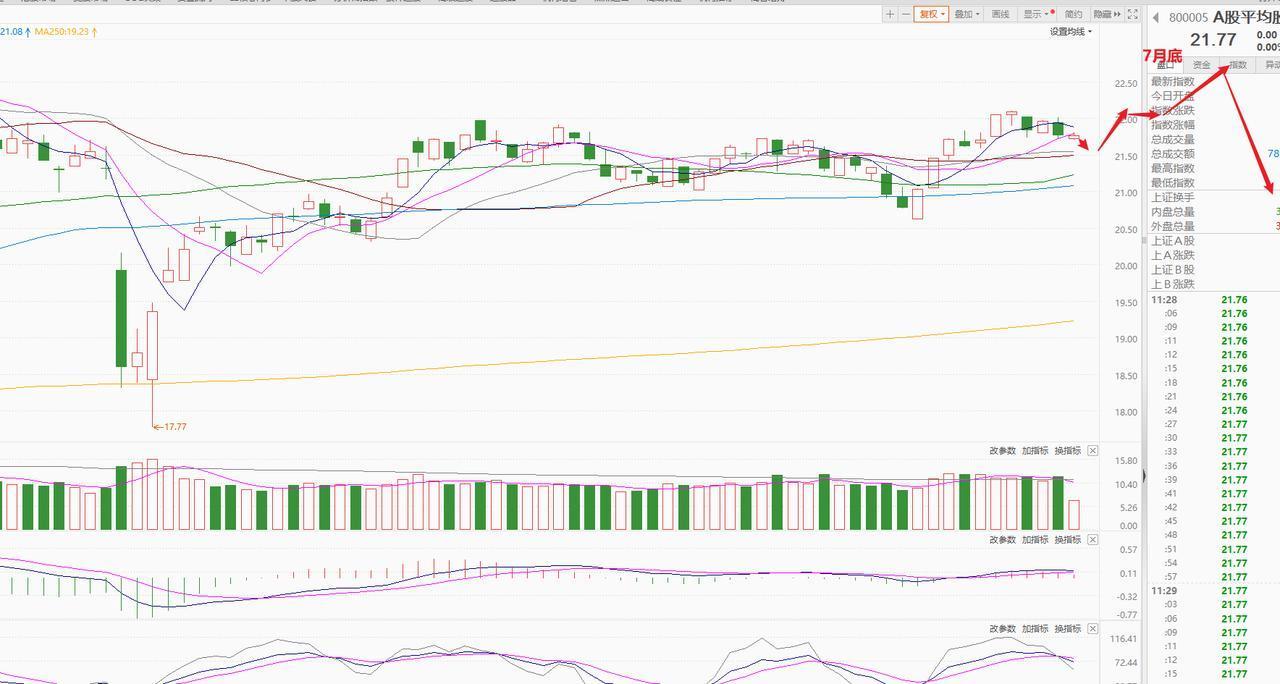Click 加指标 in volume panel
The image size is (1280, 684).
pos(1035,451)
